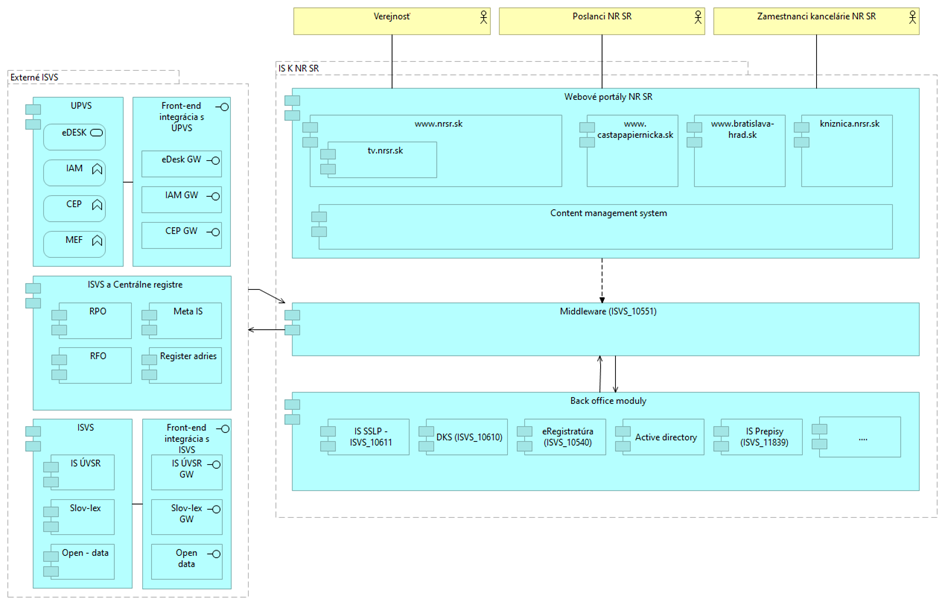Click the function icon next to CEP
This screenshot has width=945, height=605.
(x=97, y=205)
